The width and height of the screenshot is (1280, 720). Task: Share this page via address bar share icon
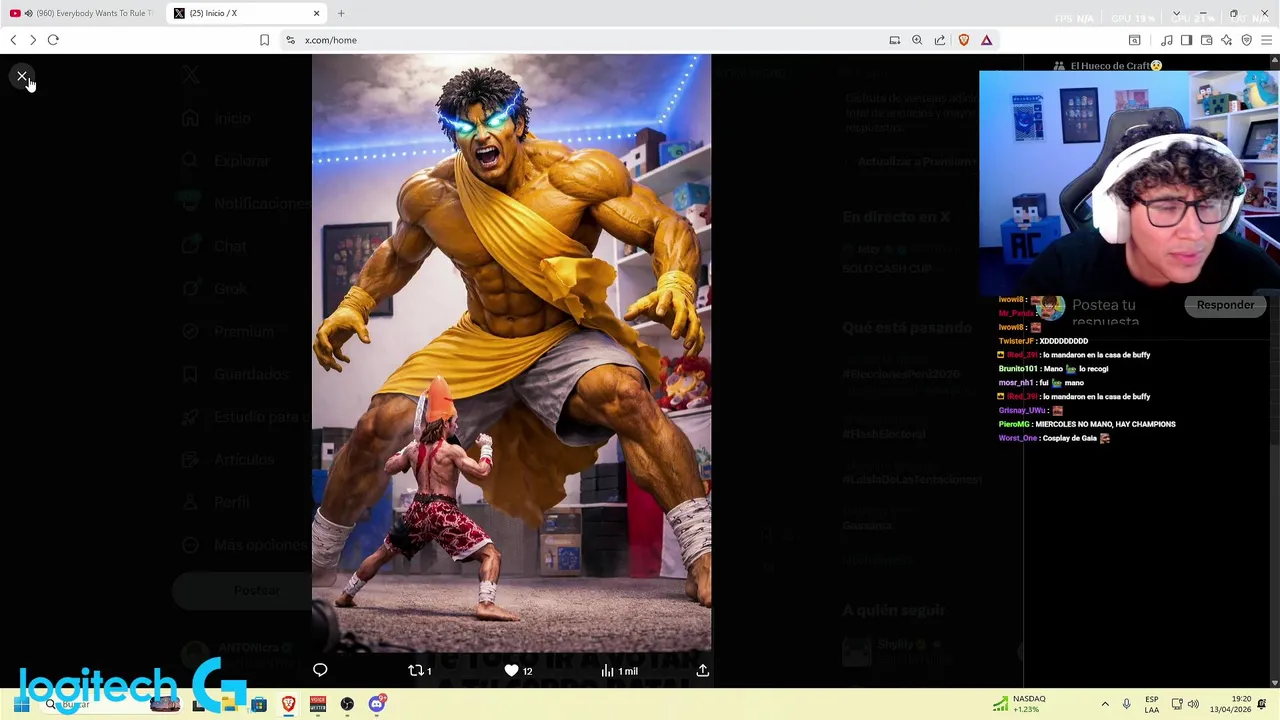pyautogui.click(x=940, y=40)
